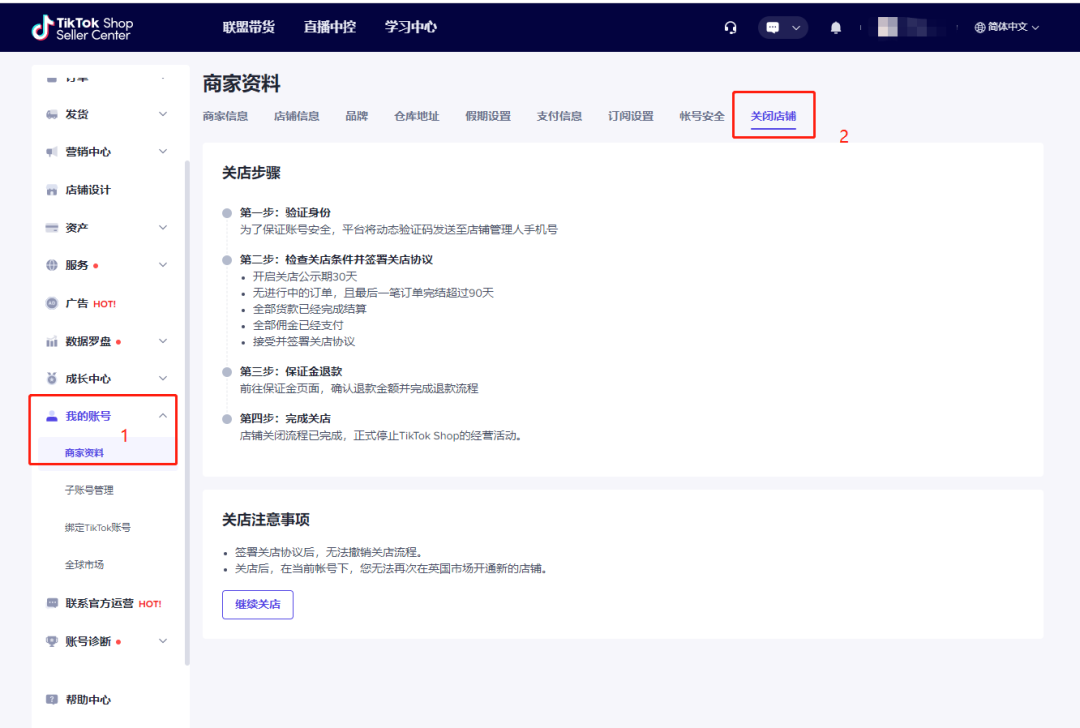Screen dimensions: 1080x728
Task: Click the 店铺设计 store icon in sidebar
Action: (52, 190)
